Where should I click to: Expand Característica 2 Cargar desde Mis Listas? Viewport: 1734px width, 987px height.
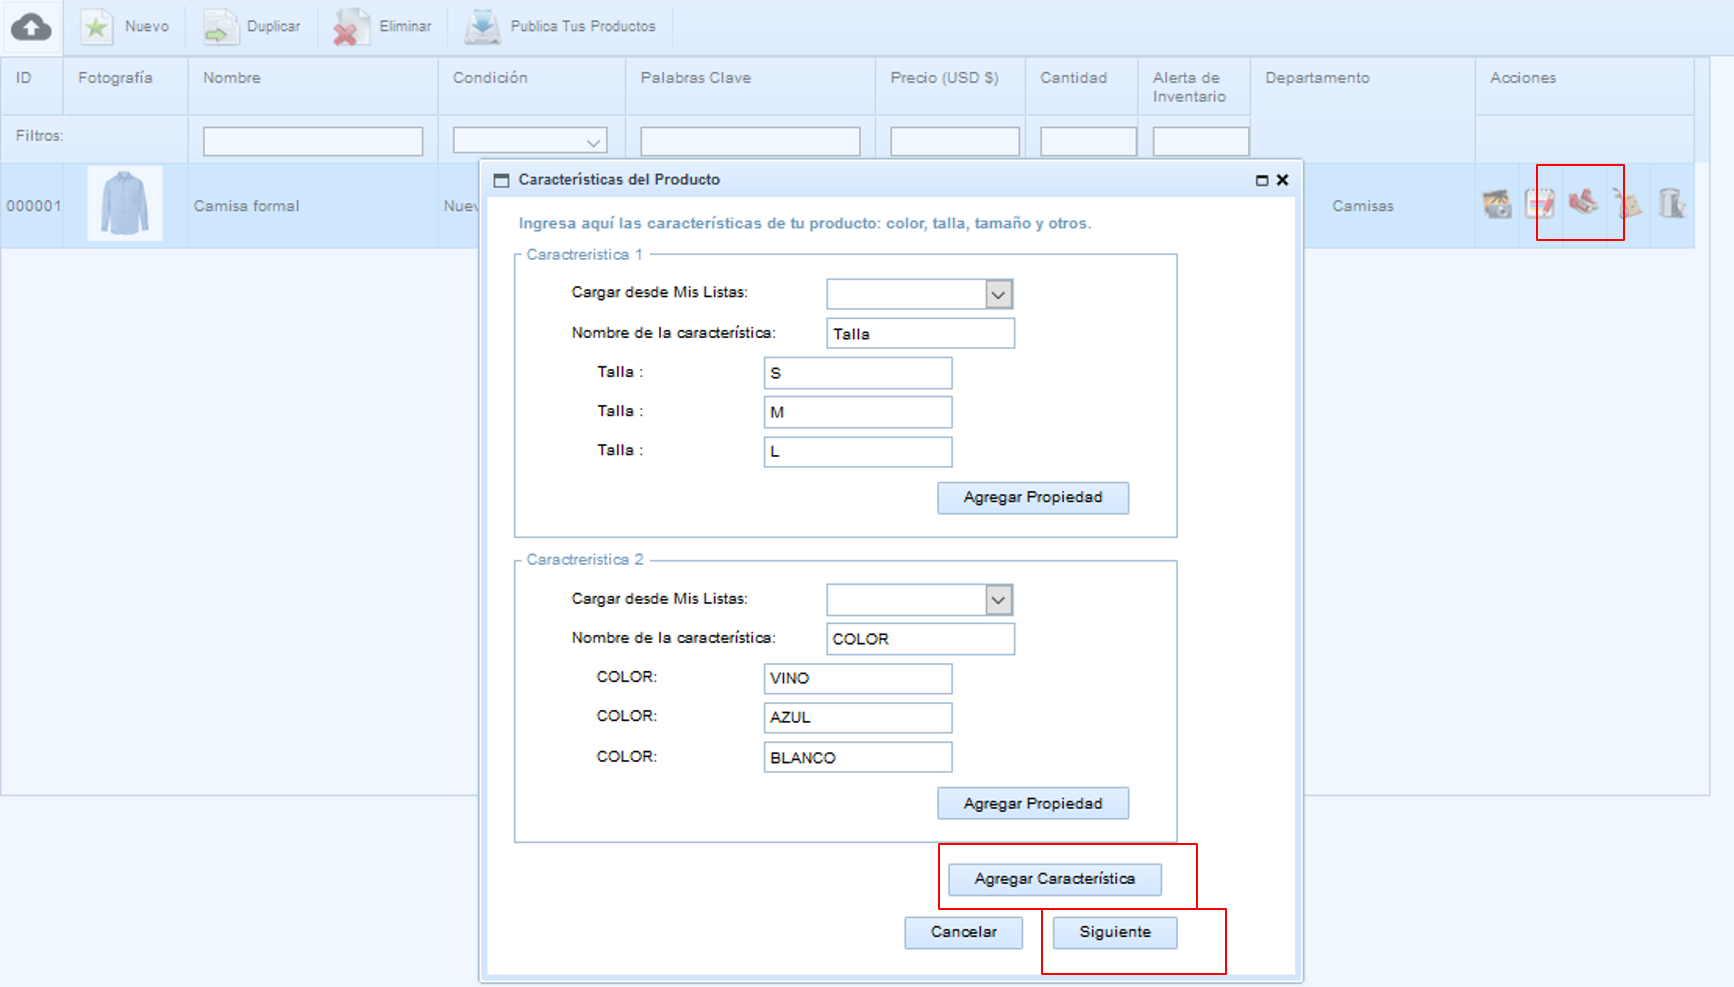(997, 600)
